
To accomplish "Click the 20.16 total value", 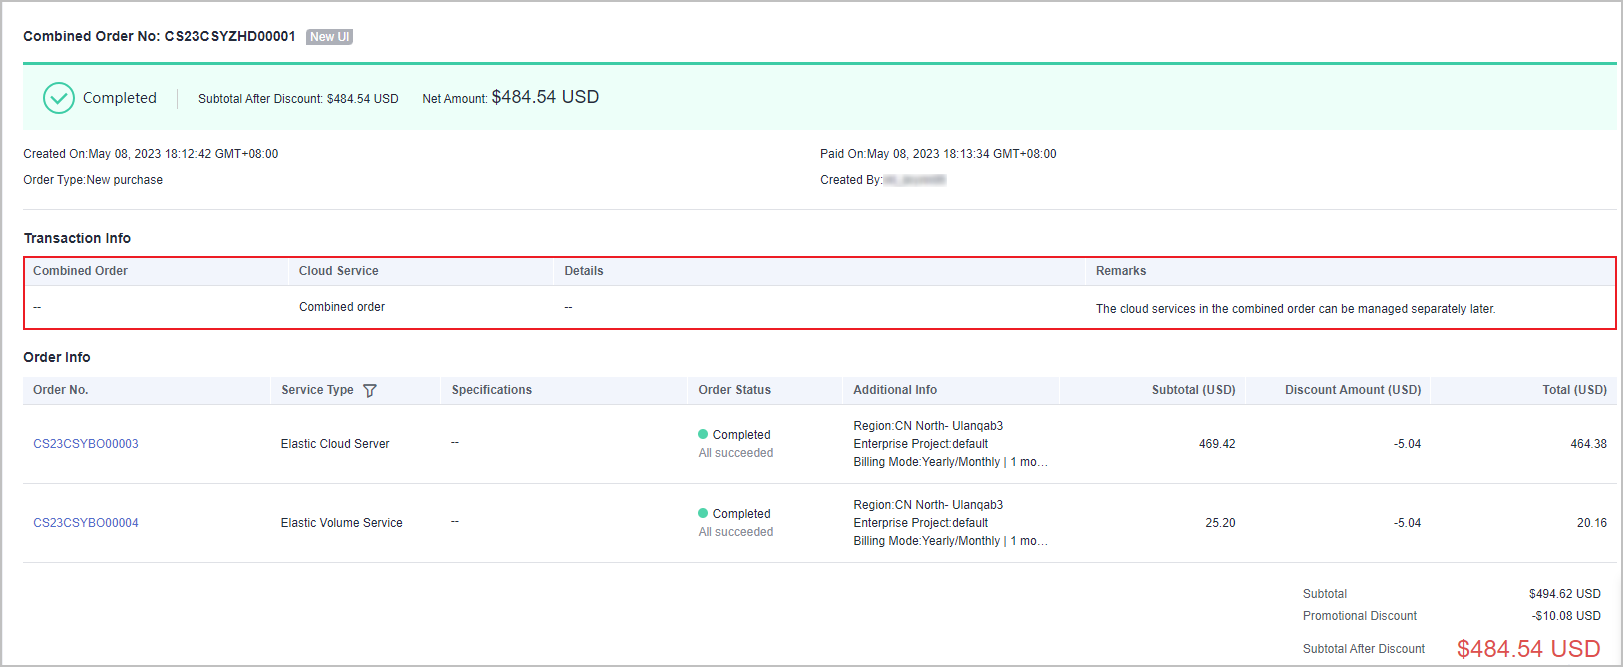I will click(x=1591, y=523).
